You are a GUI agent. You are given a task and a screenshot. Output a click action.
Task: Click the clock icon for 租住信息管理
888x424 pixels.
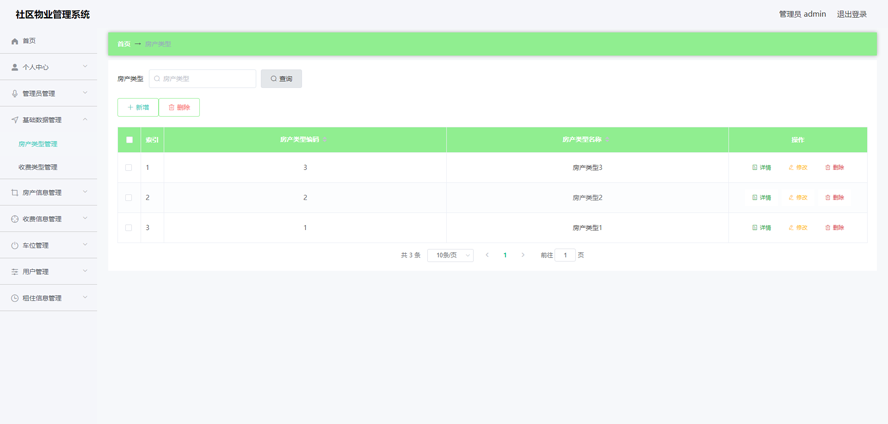click(x=15, y=298)
